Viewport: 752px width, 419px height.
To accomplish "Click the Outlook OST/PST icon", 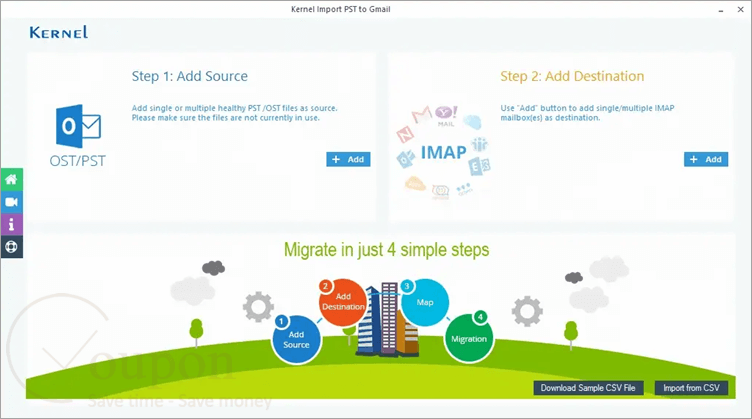I will [78, 126].
